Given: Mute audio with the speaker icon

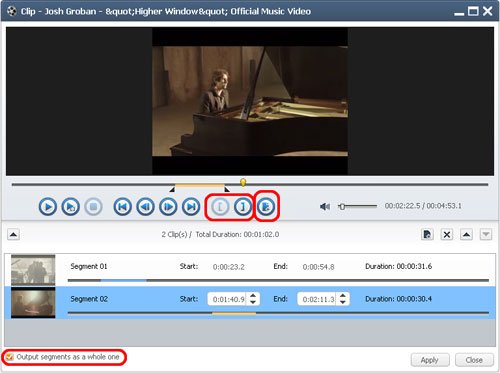Looking at the screenshot, I should click(x=325, y=207).
